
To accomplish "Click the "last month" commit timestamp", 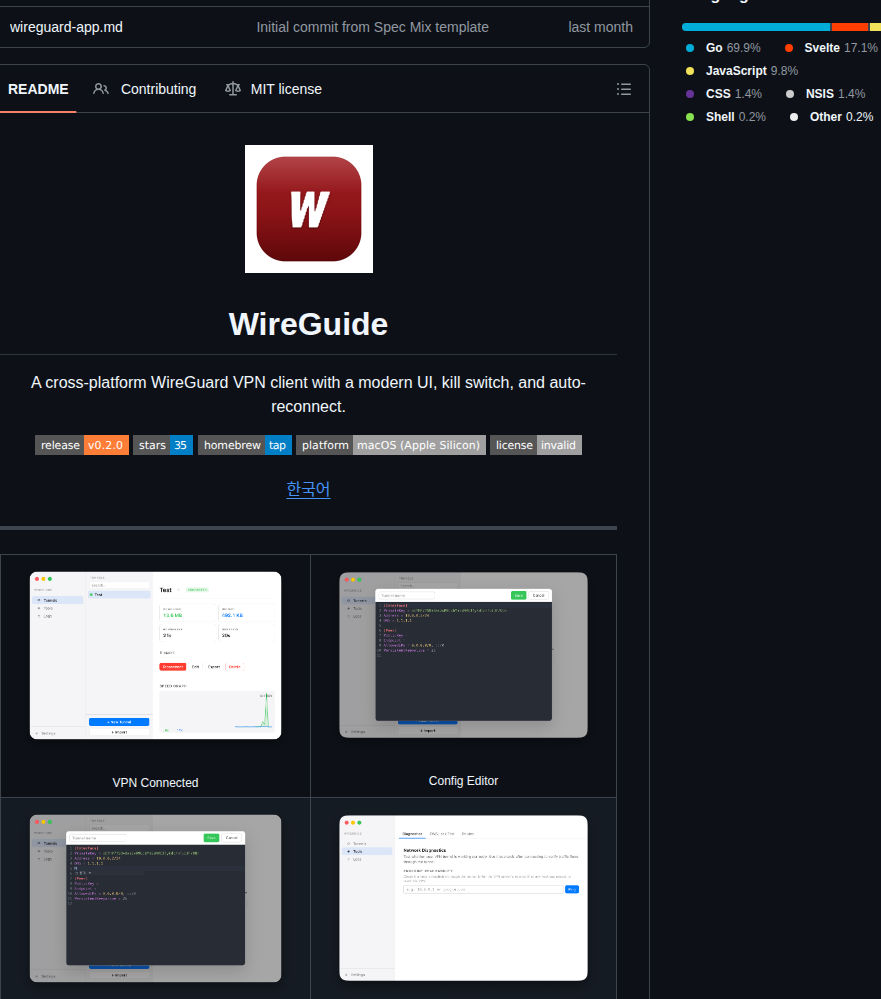I will 600,27.
